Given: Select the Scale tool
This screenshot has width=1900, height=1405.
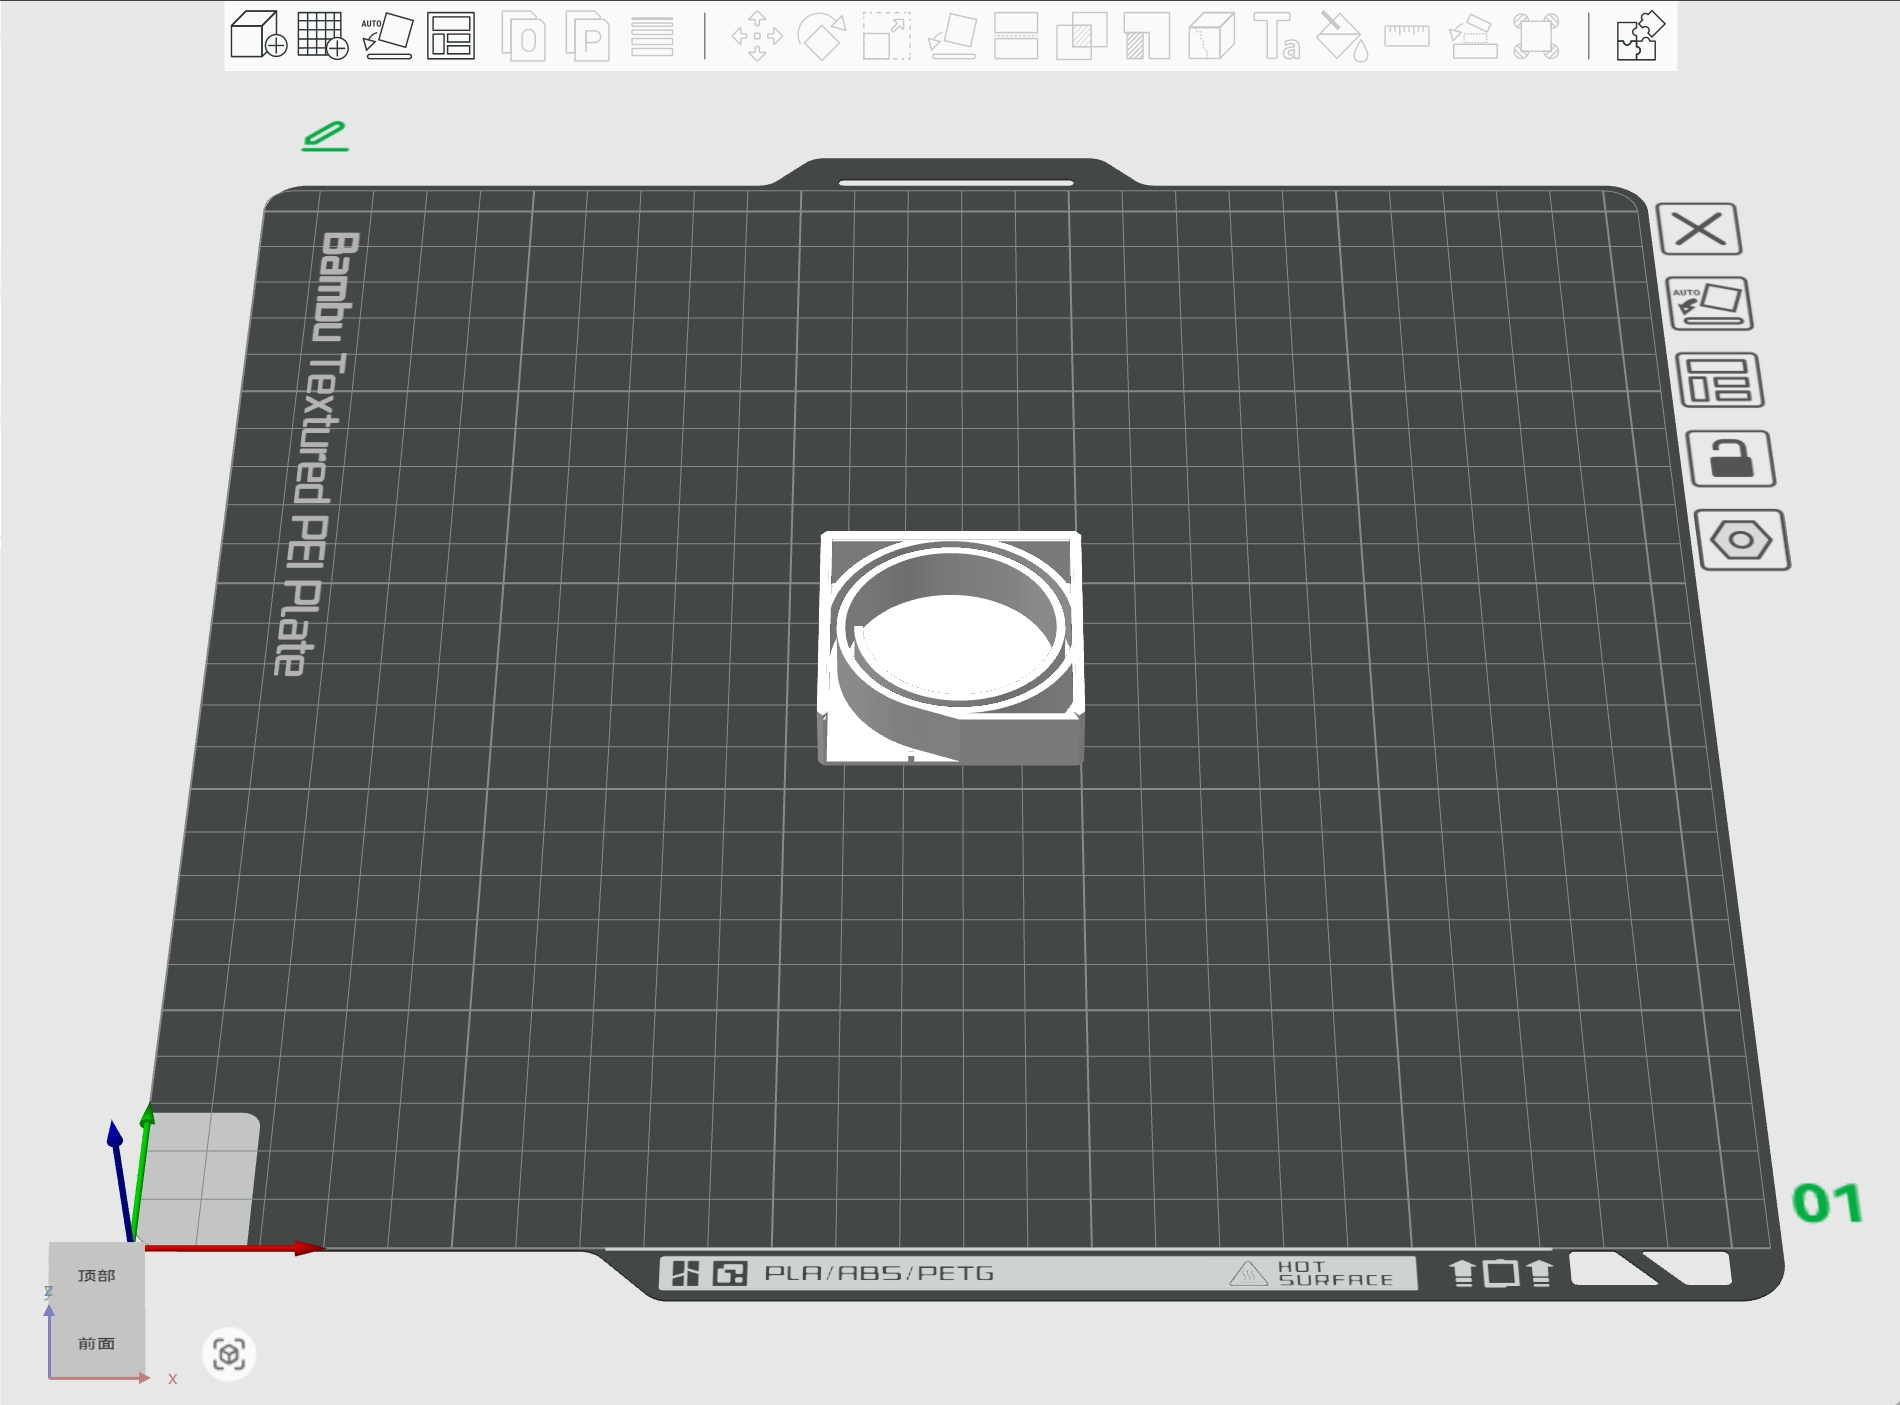Looking at the screenshot, I should pyautogui.click(x=887, y=37).
